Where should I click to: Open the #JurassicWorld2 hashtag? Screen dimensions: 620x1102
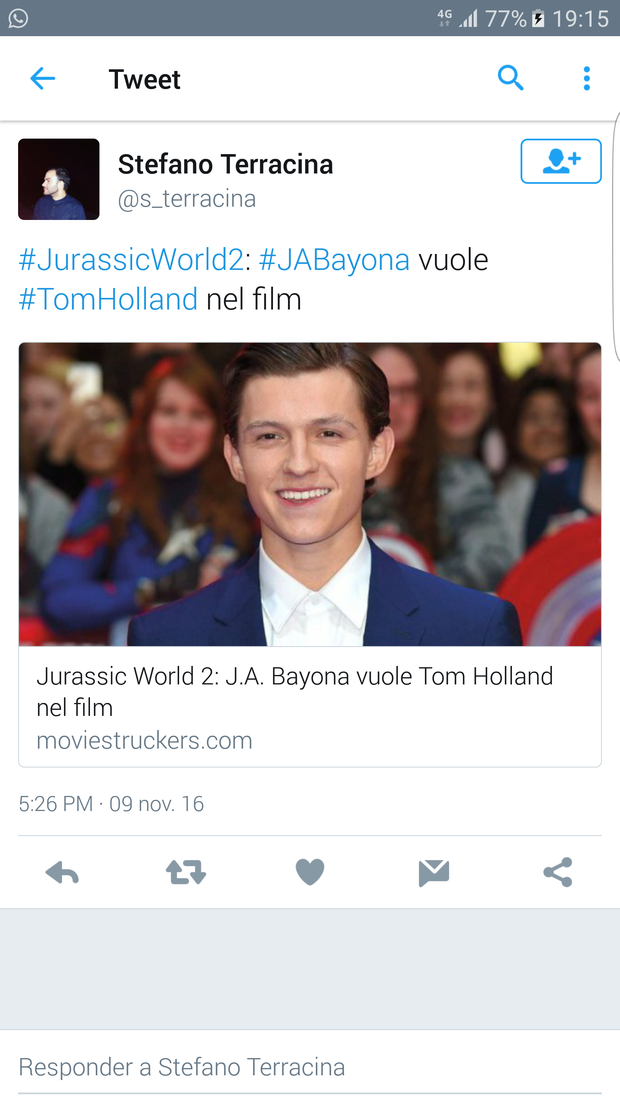tap(131, 260)
